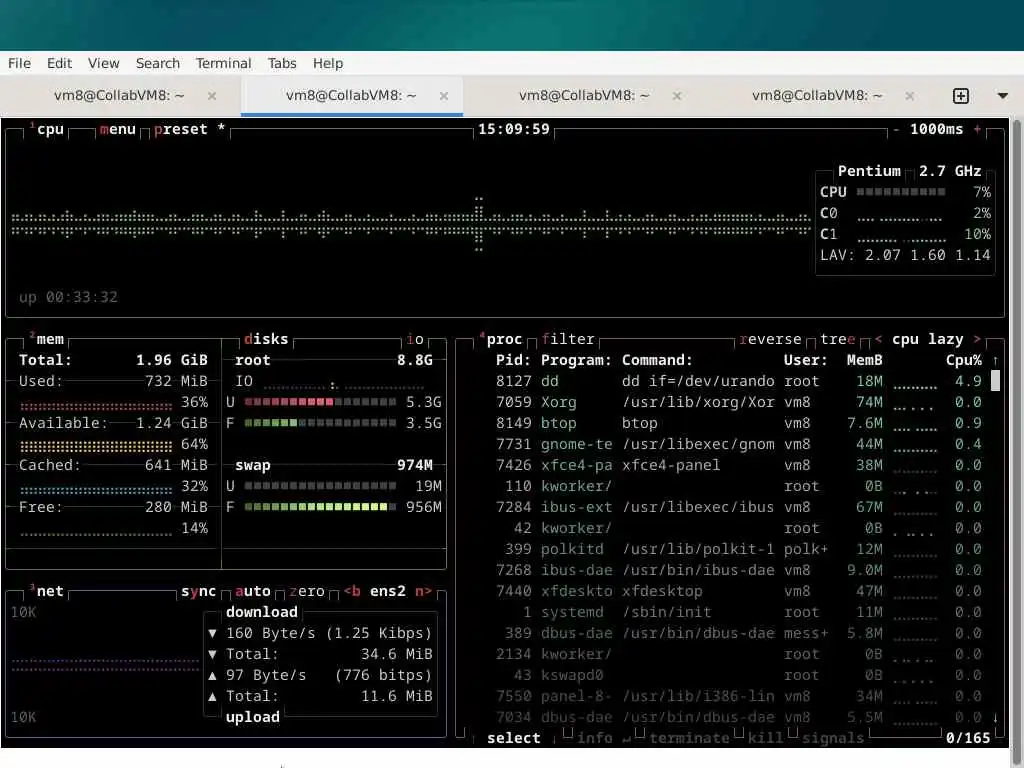Switch sort column left with < arrow
1024x768 pixels.
tap(878, 339)
